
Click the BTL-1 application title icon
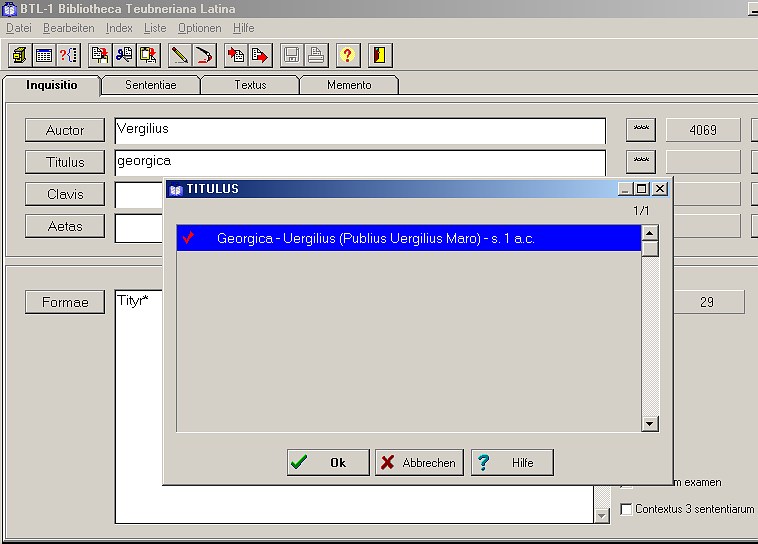[9, 9]
